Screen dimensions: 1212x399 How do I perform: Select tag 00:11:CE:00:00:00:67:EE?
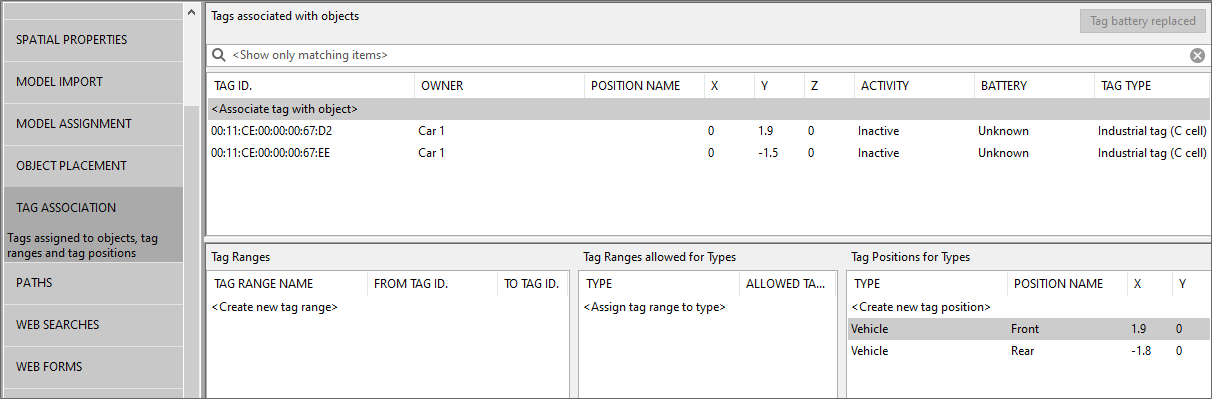pyautogui.click(x=272, y=153)
